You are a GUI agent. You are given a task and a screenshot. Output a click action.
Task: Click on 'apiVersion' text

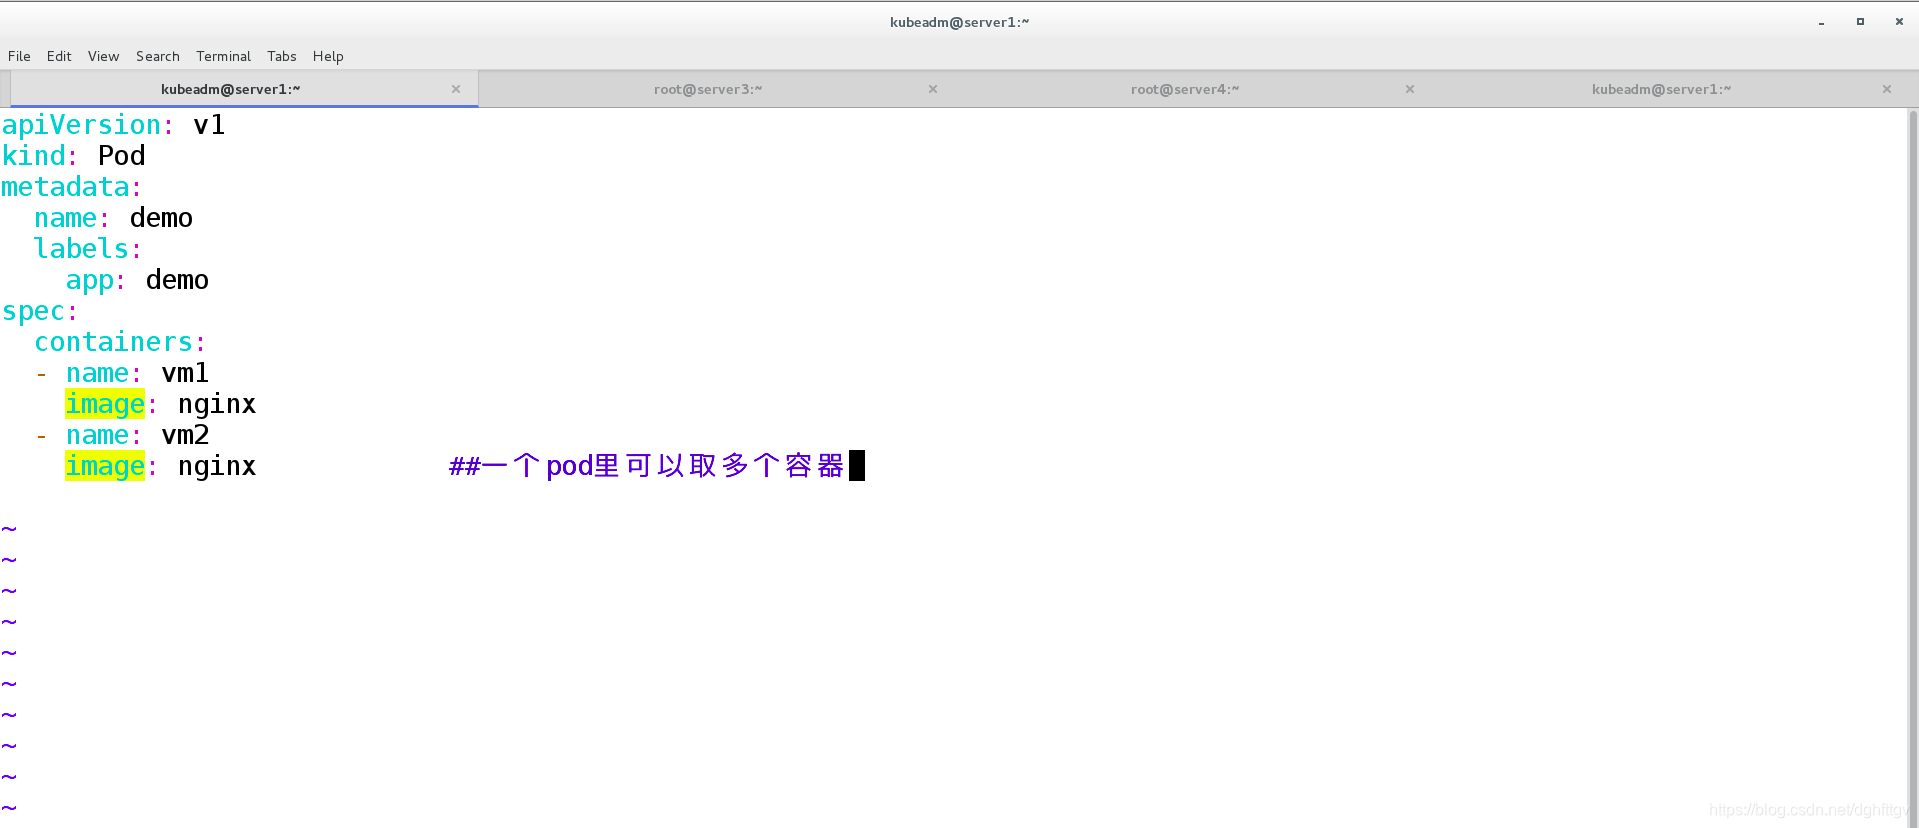tap(82, 125)
